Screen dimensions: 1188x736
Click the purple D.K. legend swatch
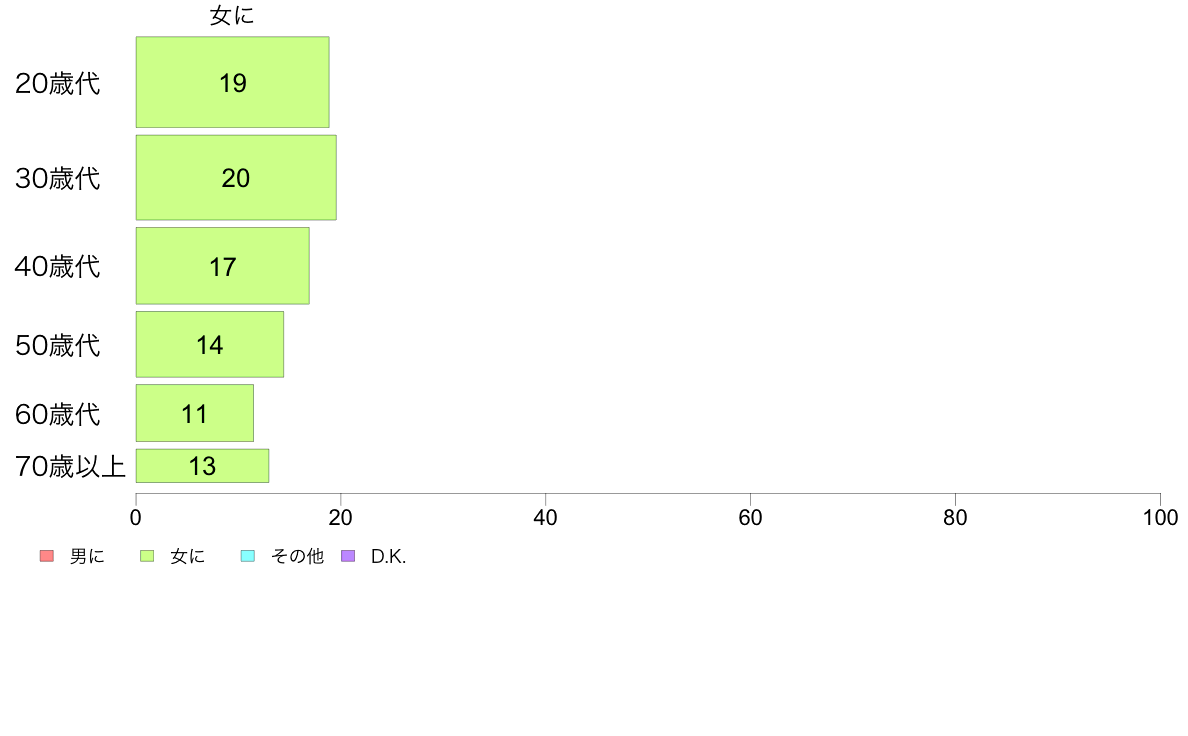tap(348, 556)
